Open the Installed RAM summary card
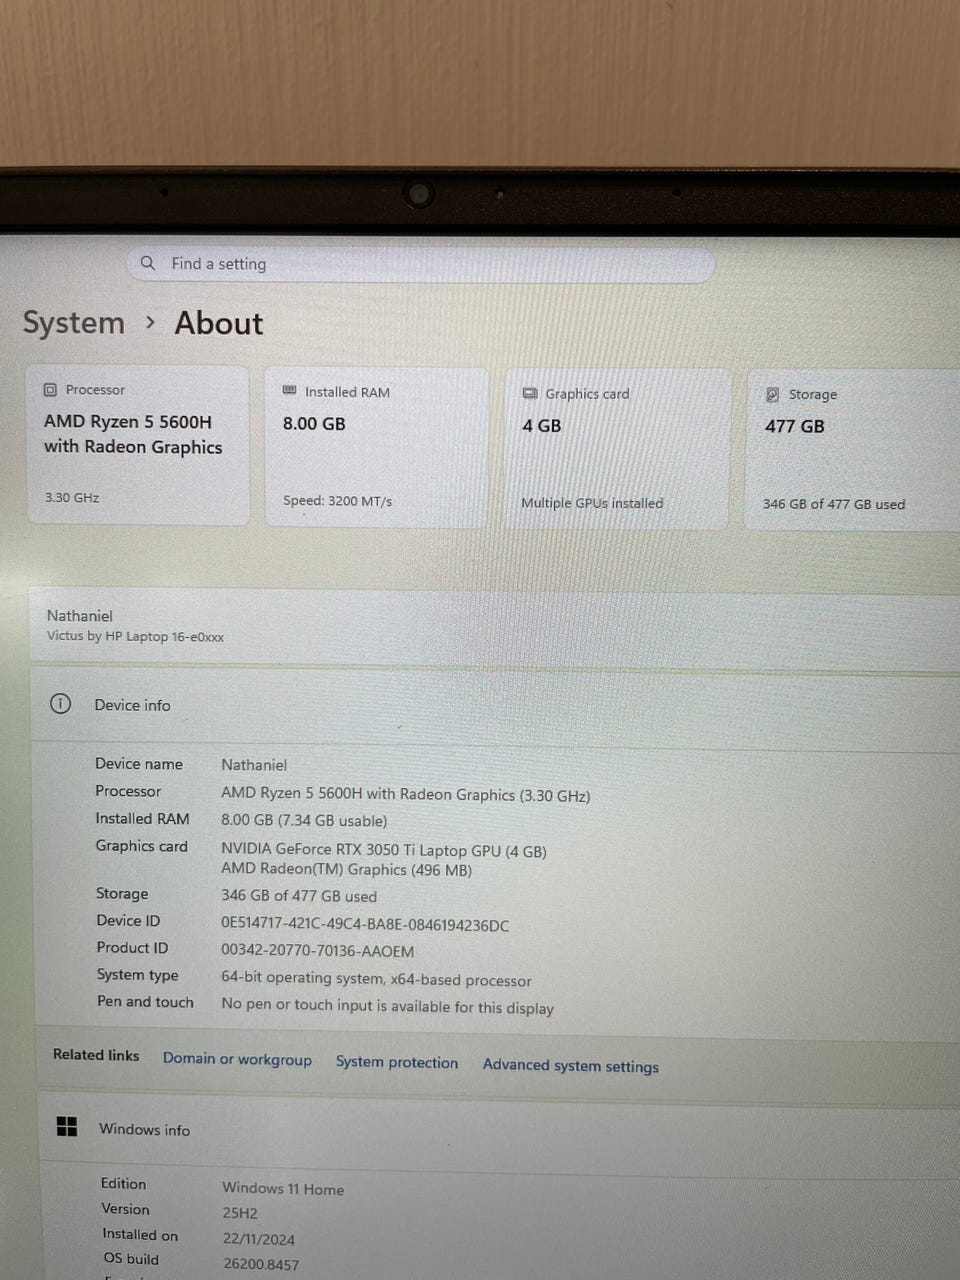 tap(376, 447)
